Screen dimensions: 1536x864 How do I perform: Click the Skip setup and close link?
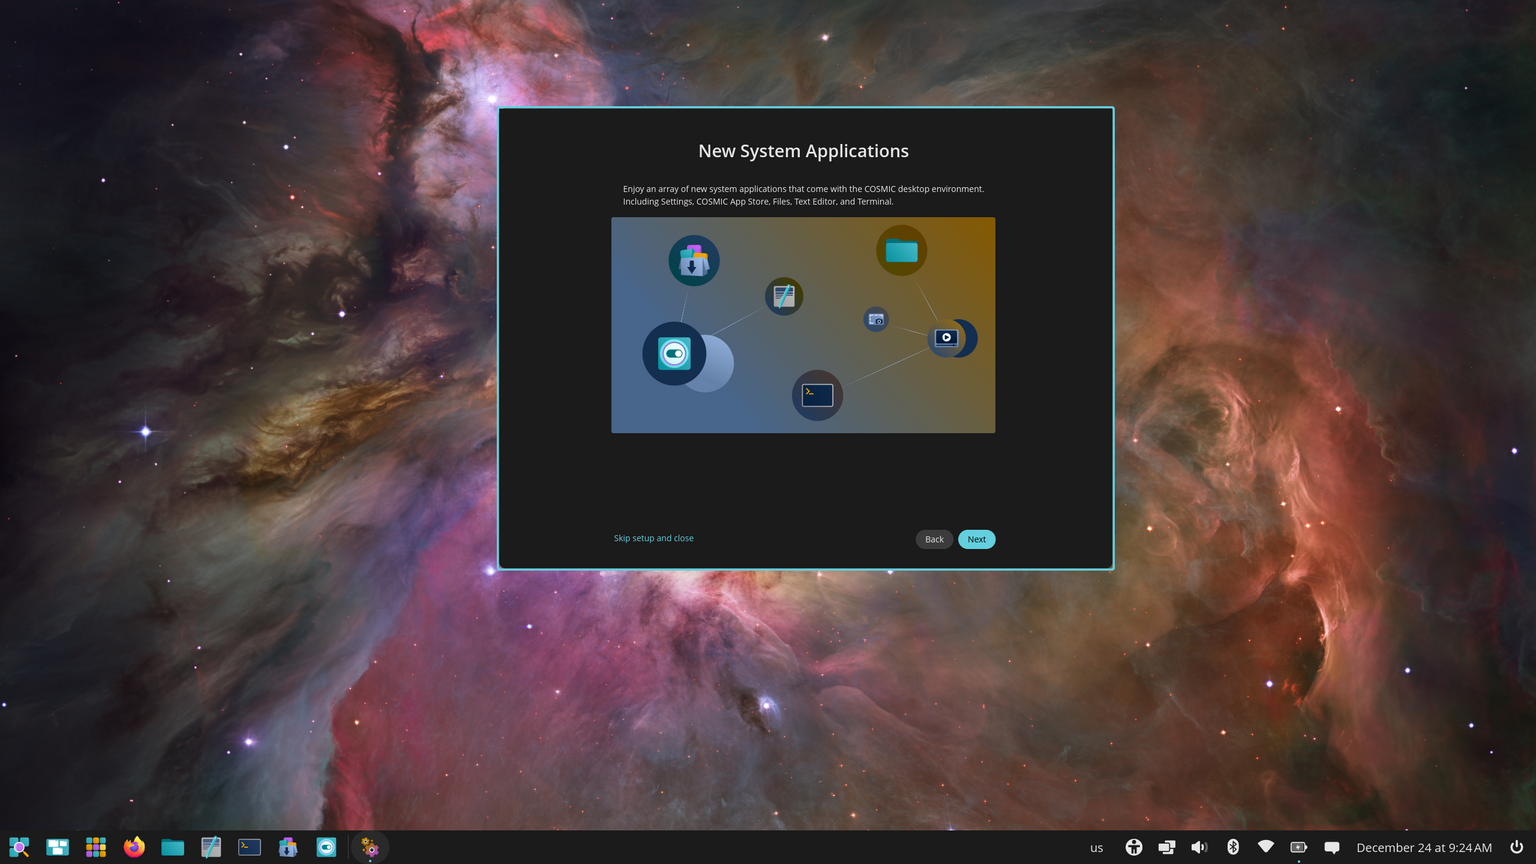pos(653,538)
